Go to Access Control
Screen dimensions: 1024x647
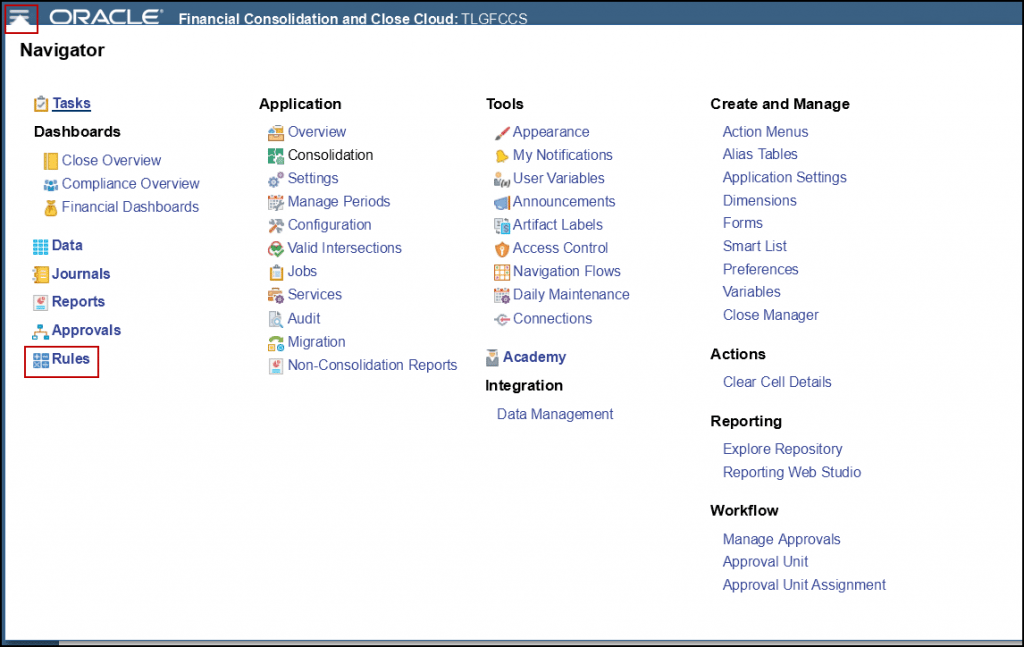pyautogui.click(x=560, y=248)
